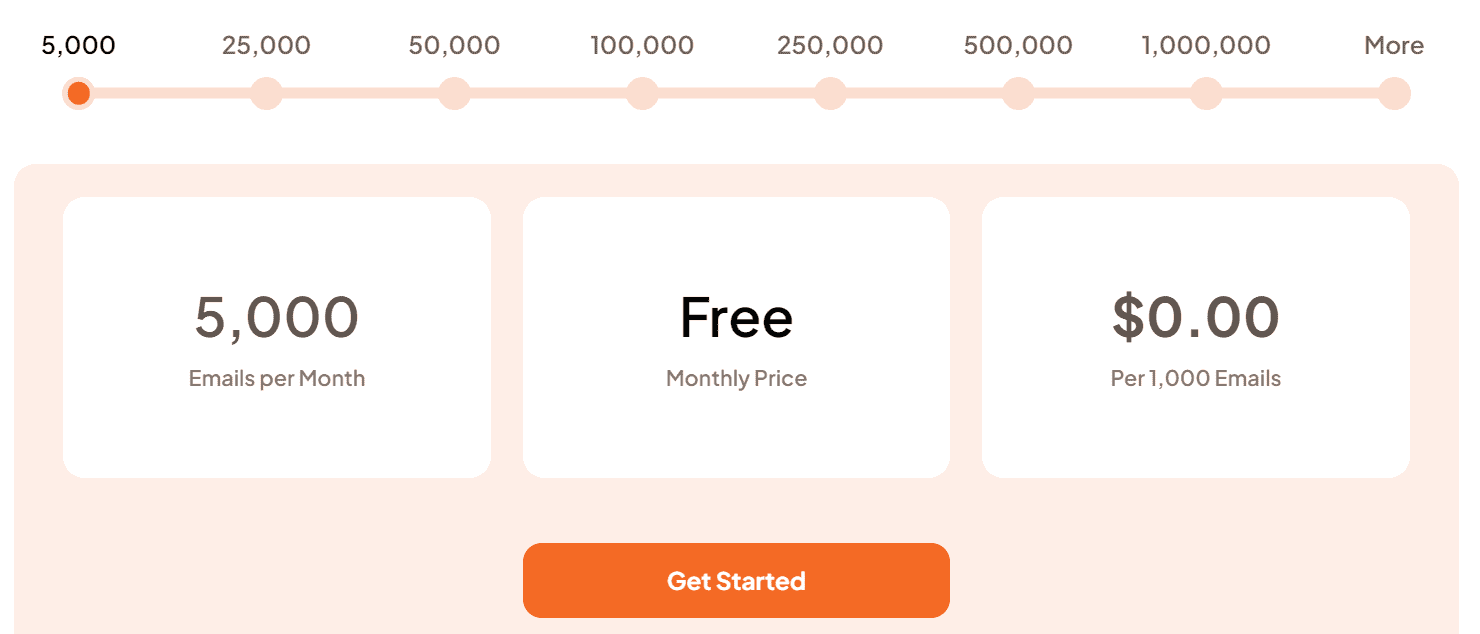Viewport: 1480px width, 634px height.
Task: Click the 1,000,000 label
Action: pyautogui.click(x=1206, y=45)
